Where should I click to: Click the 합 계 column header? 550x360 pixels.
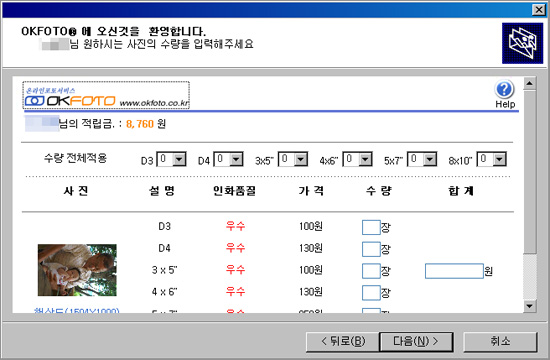461,191
